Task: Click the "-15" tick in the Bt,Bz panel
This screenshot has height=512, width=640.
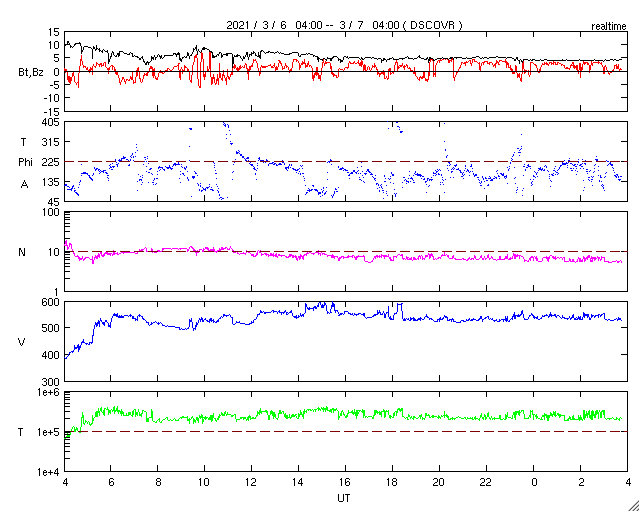Action: pos(53,111)
